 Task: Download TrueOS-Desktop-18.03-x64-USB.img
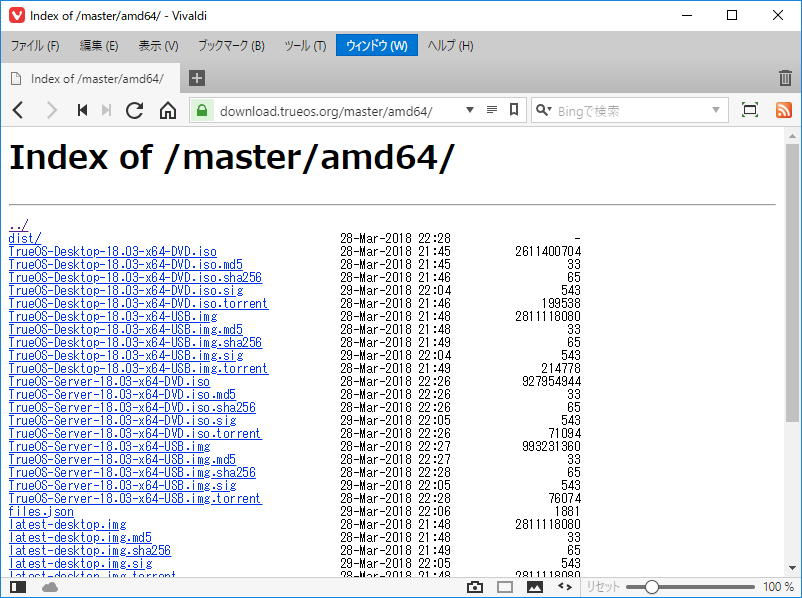click(x=113, y=316)
